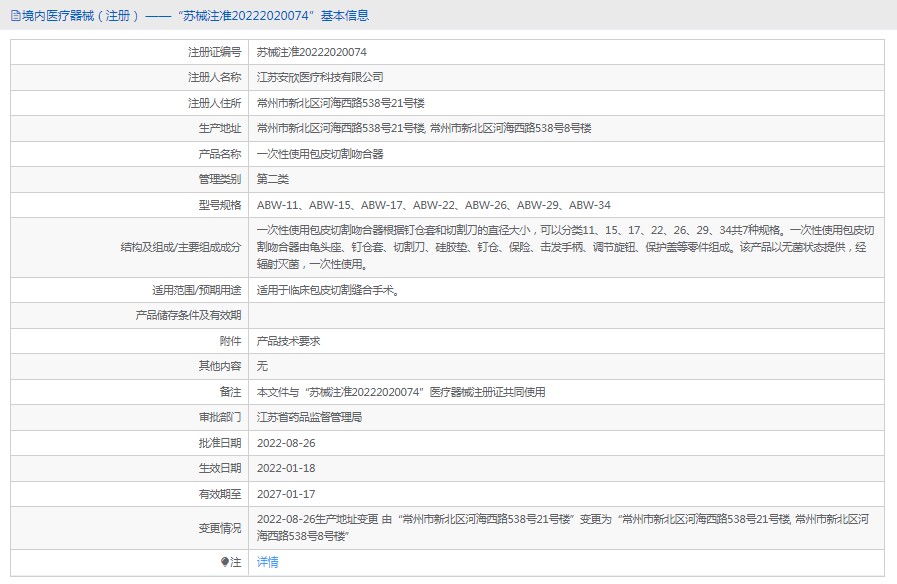Screen dimensions: 897x584
Task: Select effective date 2022-01-18
Action: coord(286,468)
